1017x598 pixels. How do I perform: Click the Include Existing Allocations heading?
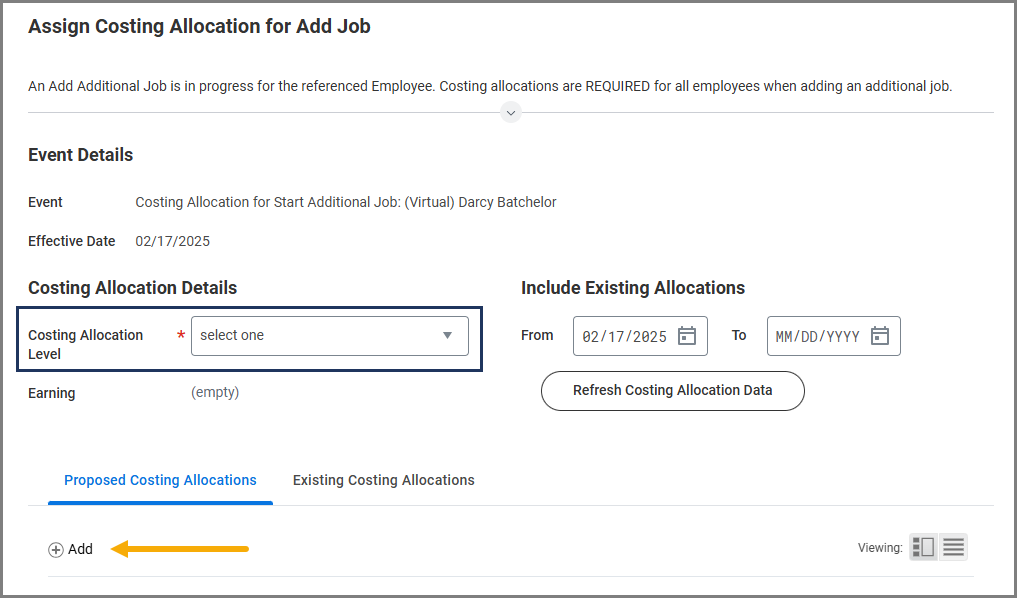(x=632, y=288)
